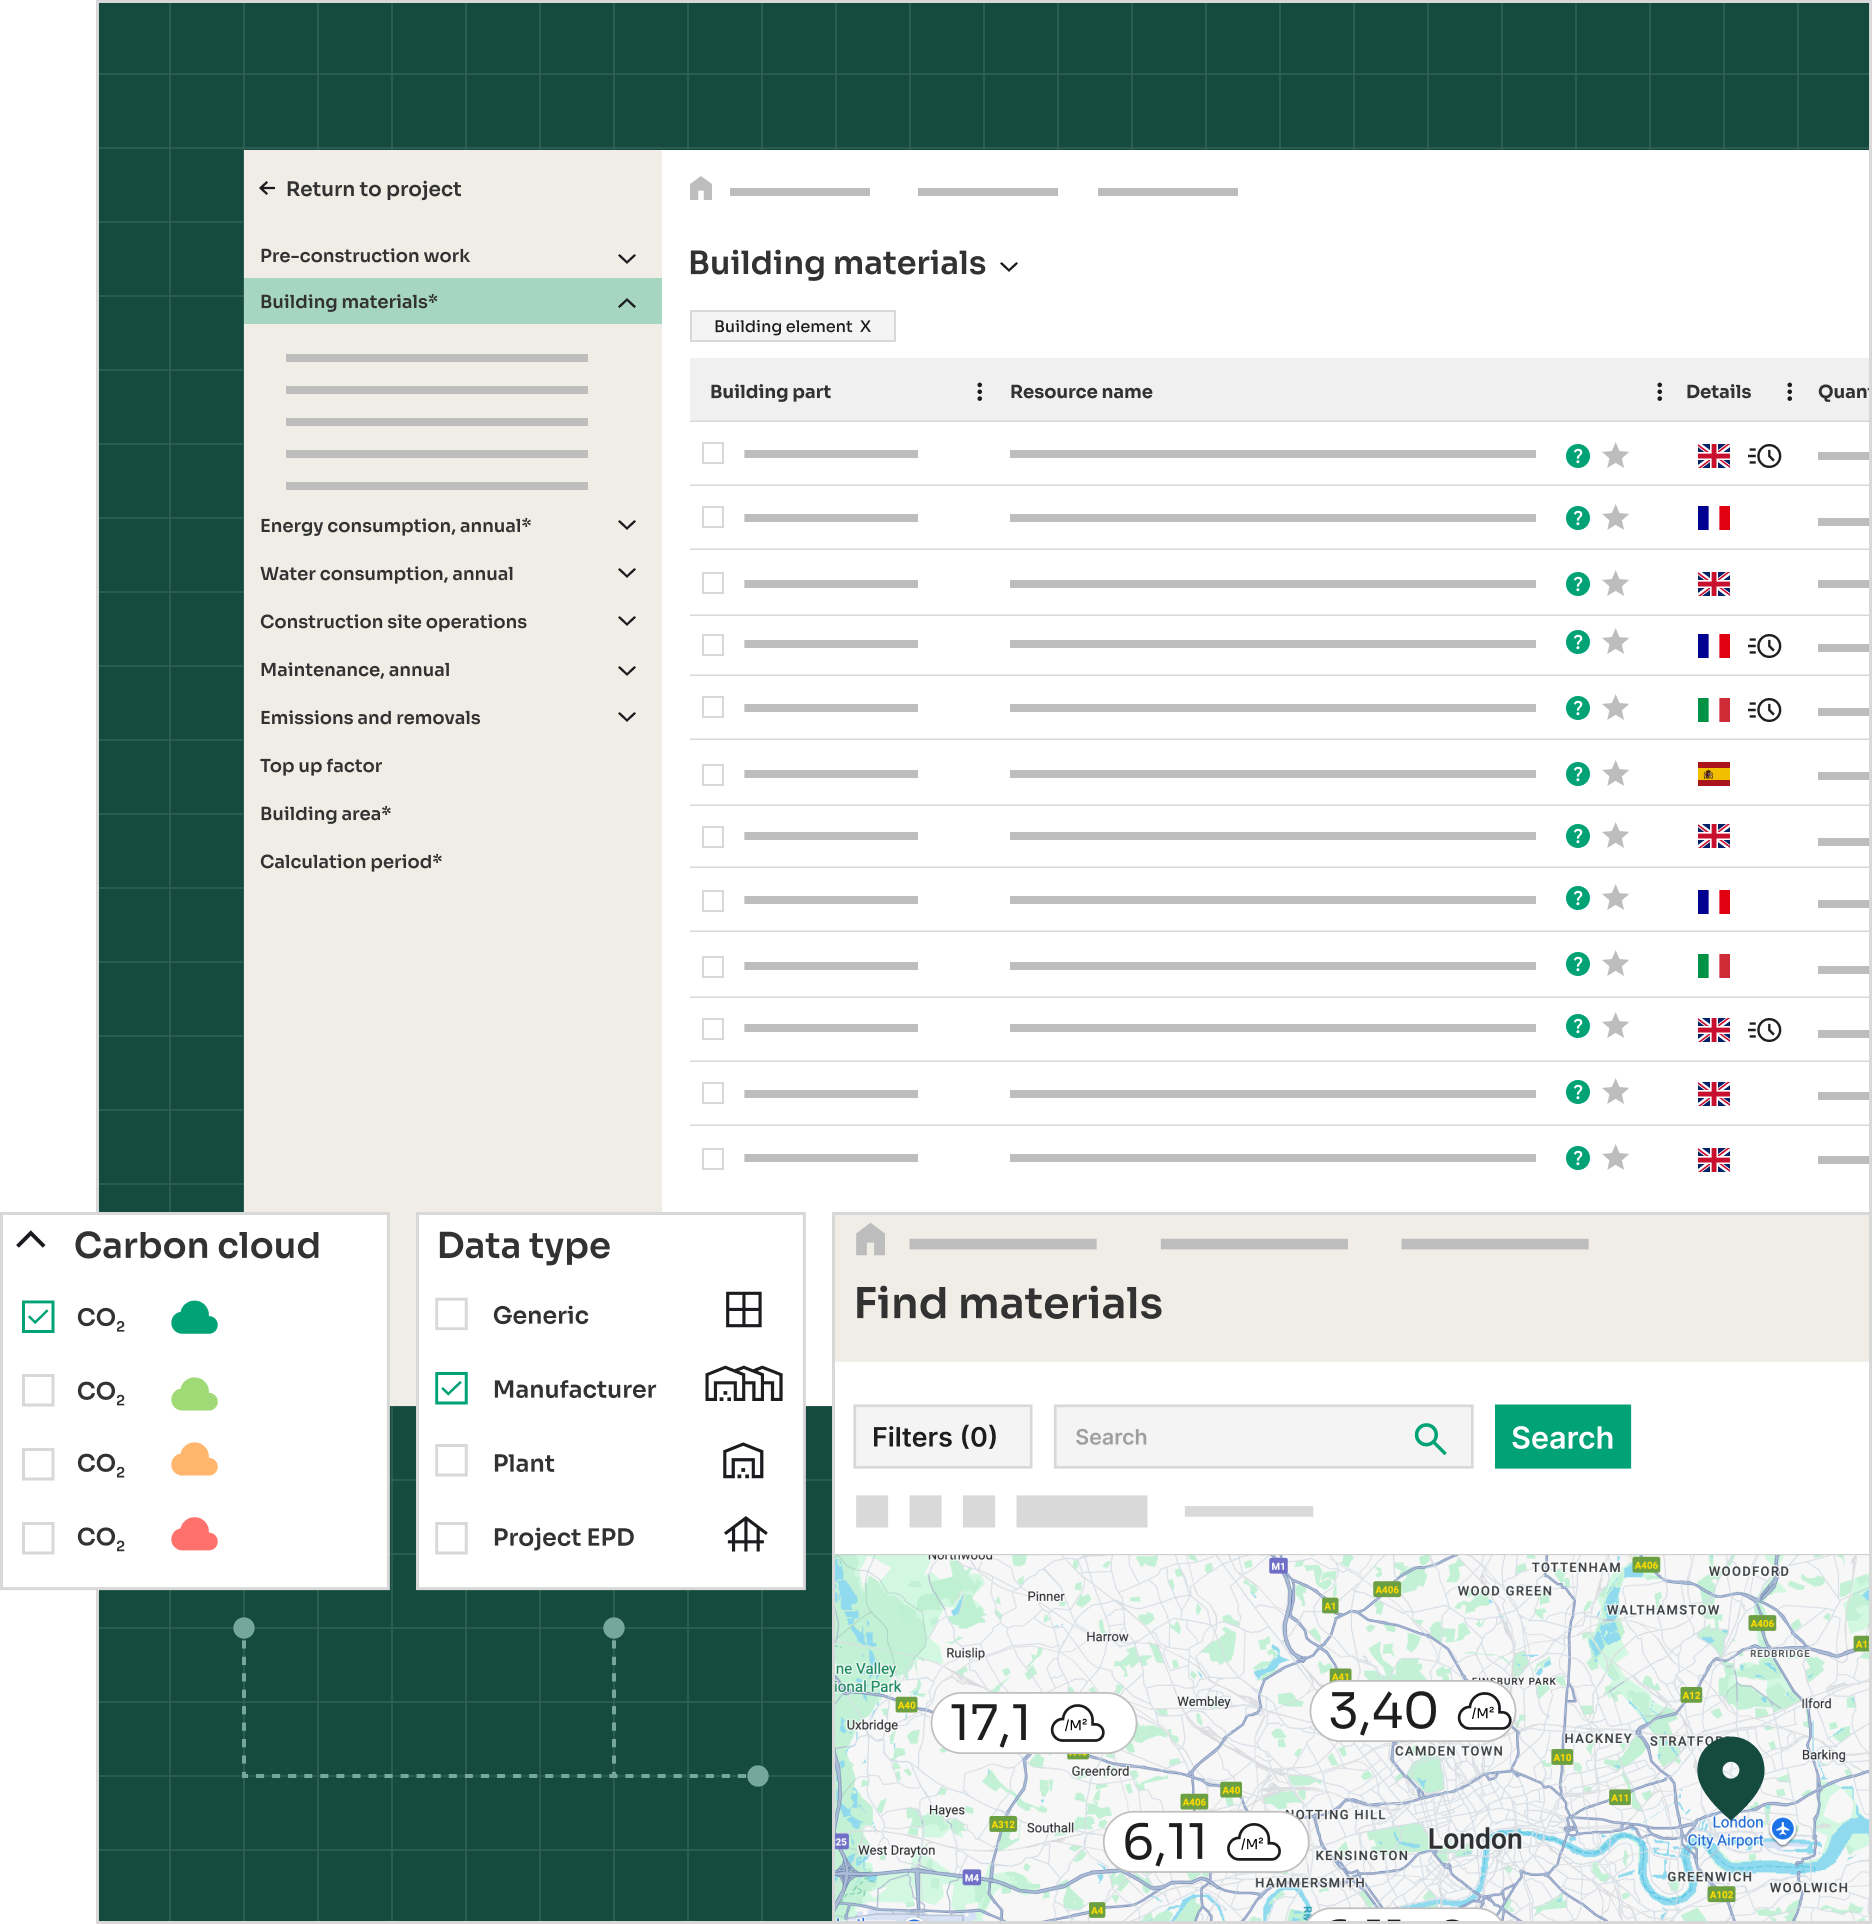Open the history clock icon in the first row
The image size is (1872, 1924).
coord(1765,456)
